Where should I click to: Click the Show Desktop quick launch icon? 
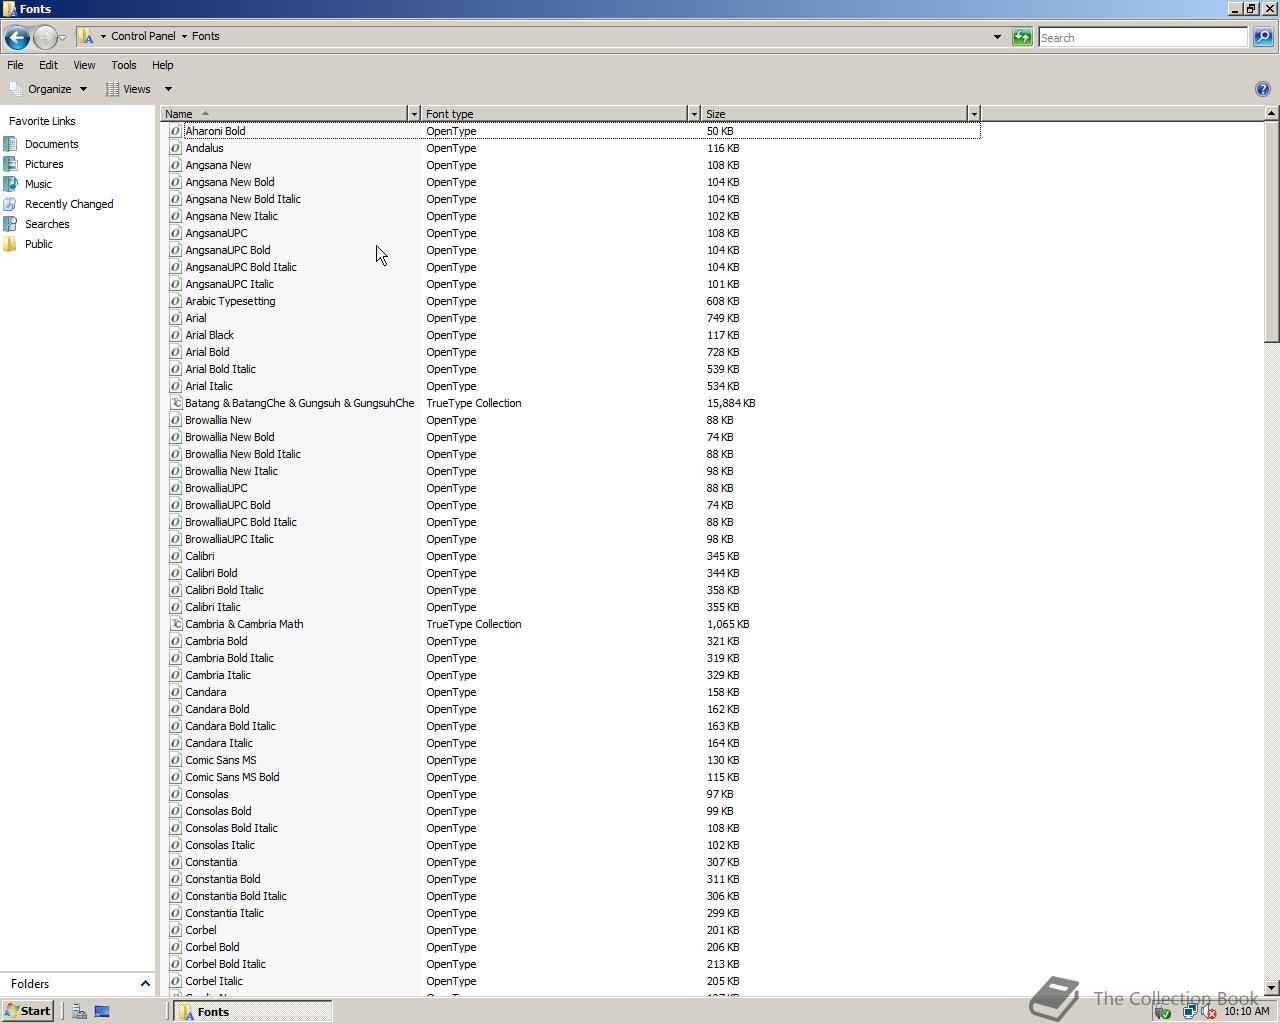coord(102,1012)
